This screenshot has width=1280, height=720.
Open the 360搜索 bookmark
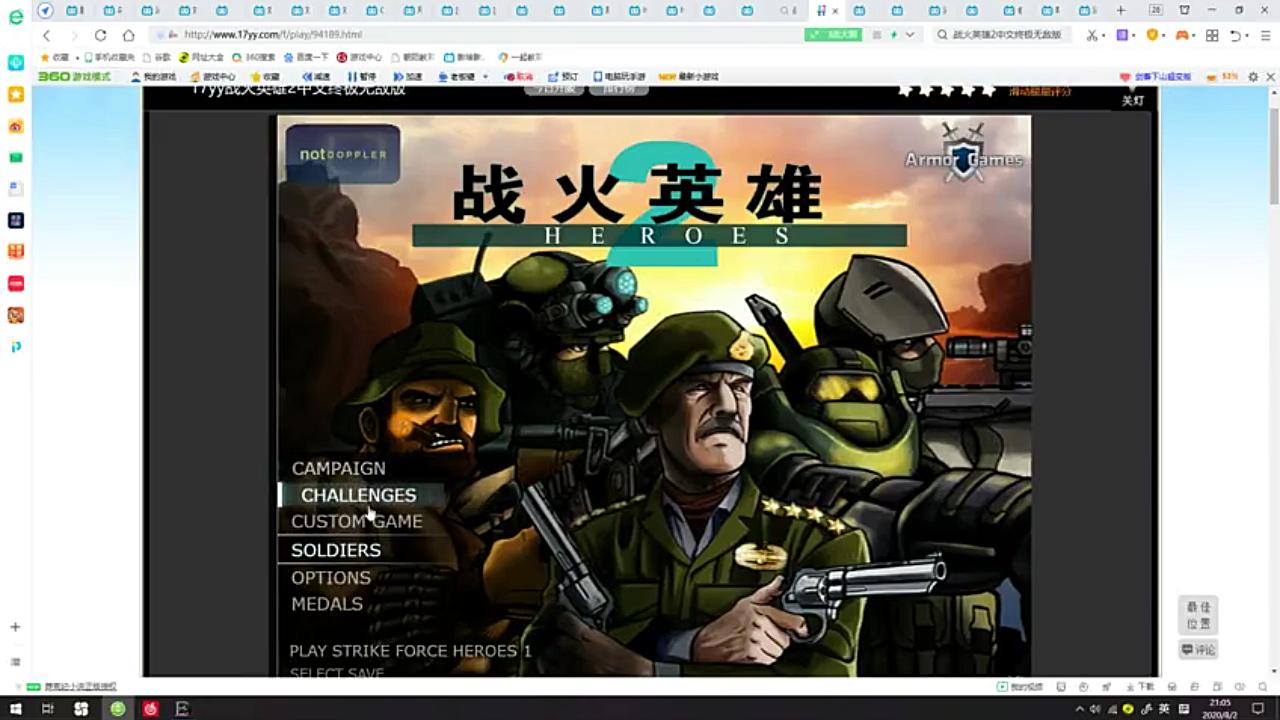(x=254, y=57)
